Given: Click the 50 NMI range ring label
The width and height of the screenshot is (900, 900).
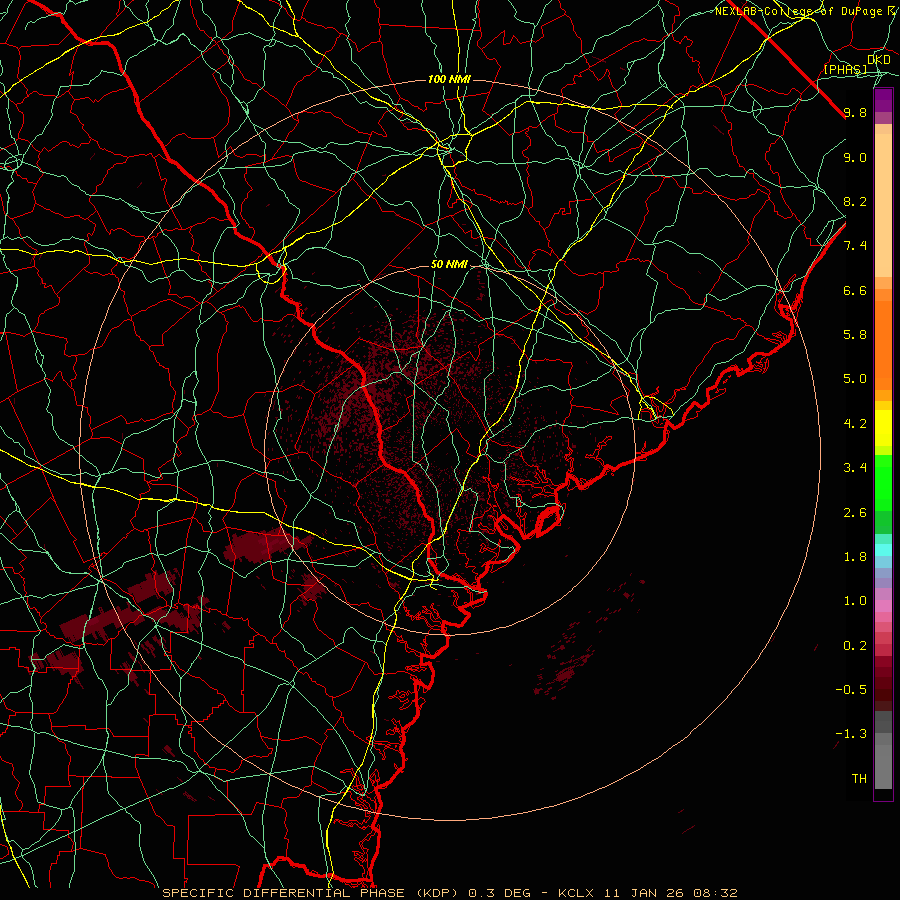Looking at the screenshot, I should coord(449,264).
